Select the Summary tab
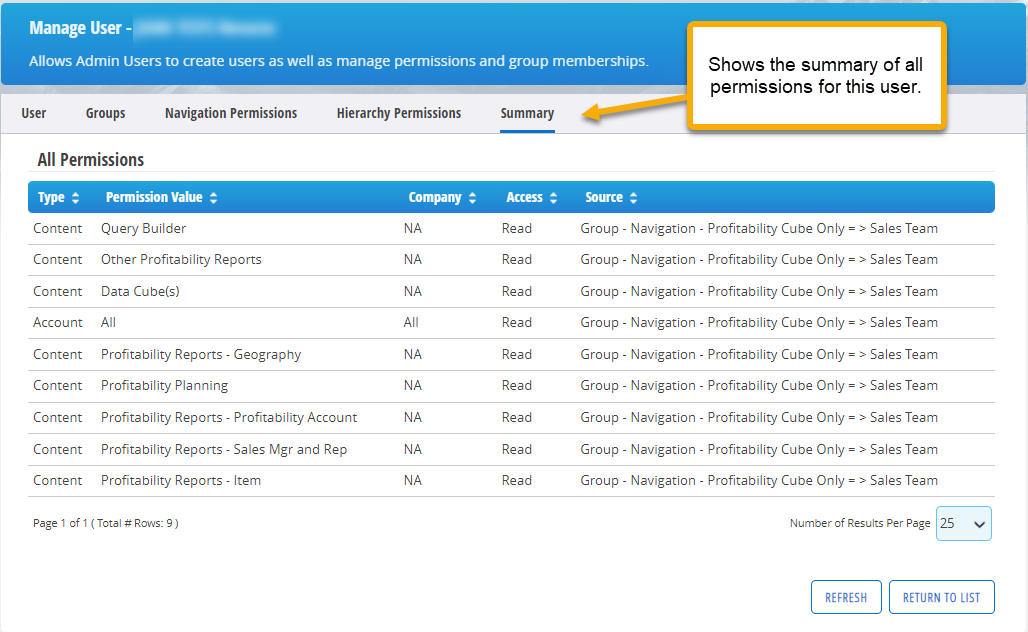The image size is (1028, 632). click(x=527, y=113)
